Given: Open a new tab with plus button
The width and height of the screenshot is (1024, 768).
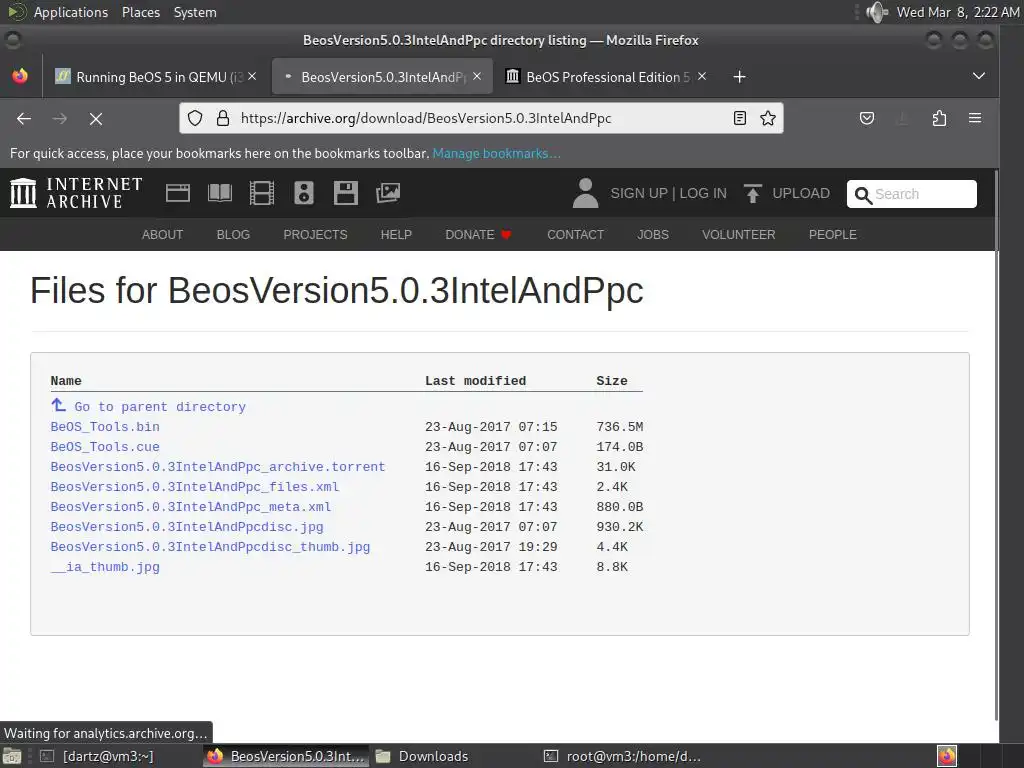Looking at the screenshot, I should click(739, 77).
